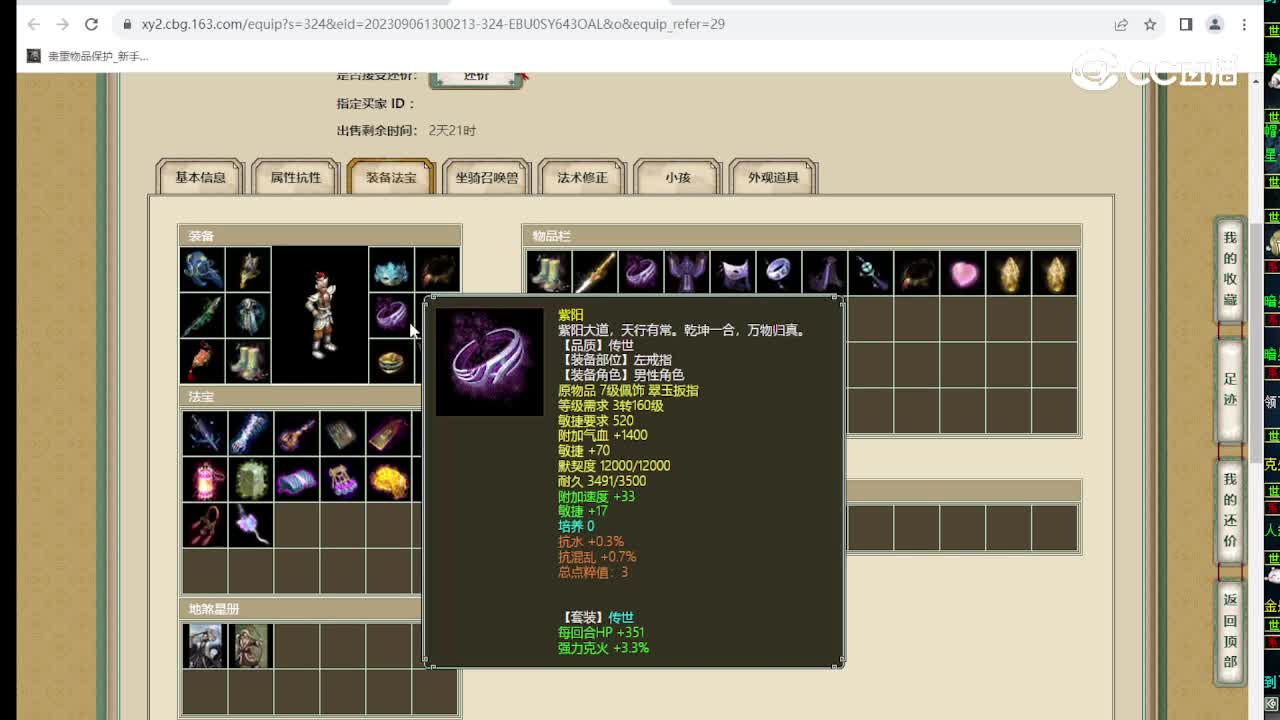This screenshot has height=720, width=1280.
Task: Select the pink heart in 物品栏 inventory
Action: point(963,272)
